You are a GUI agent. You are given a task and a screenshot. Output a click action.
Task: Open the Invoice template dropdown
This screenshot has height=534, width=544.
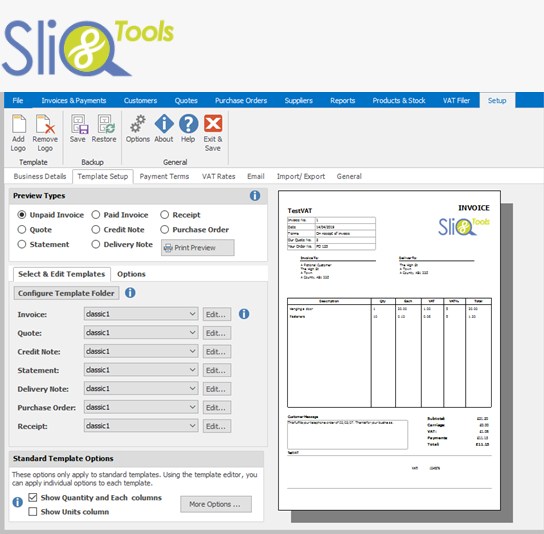[141, 314]
